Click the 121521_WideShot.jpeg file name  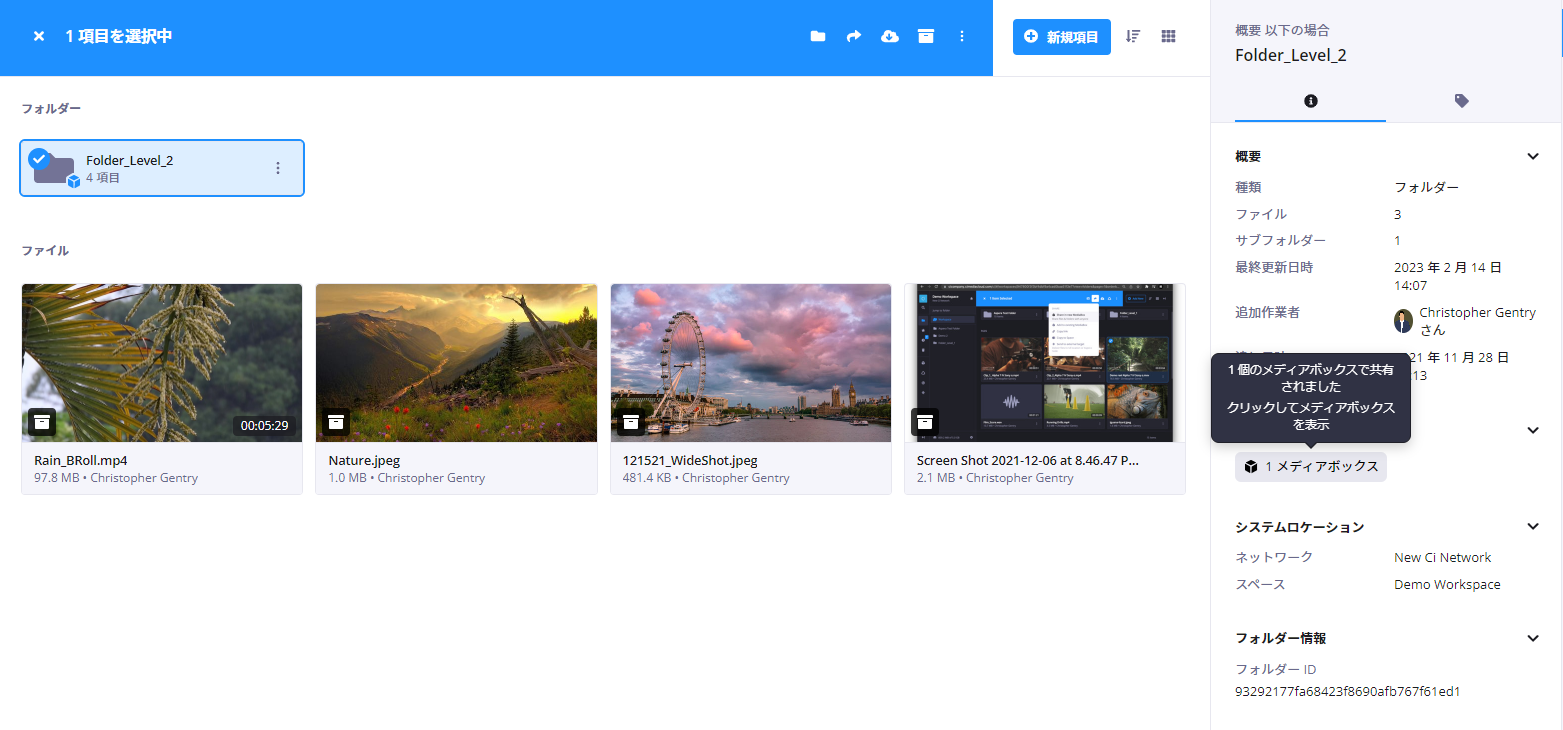pos(690,461)
